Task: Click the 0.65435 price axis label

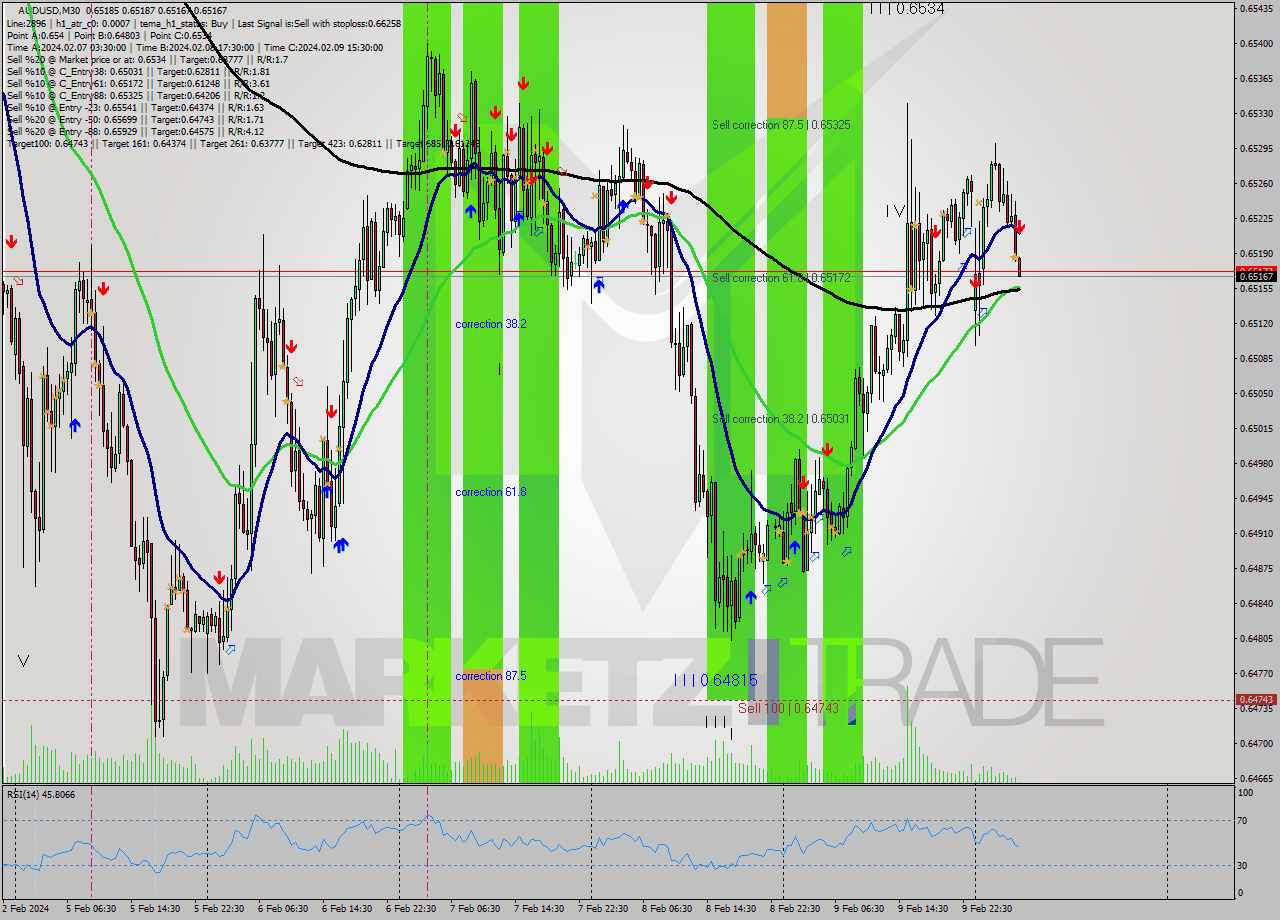Action: click(x=1256, y=8)
